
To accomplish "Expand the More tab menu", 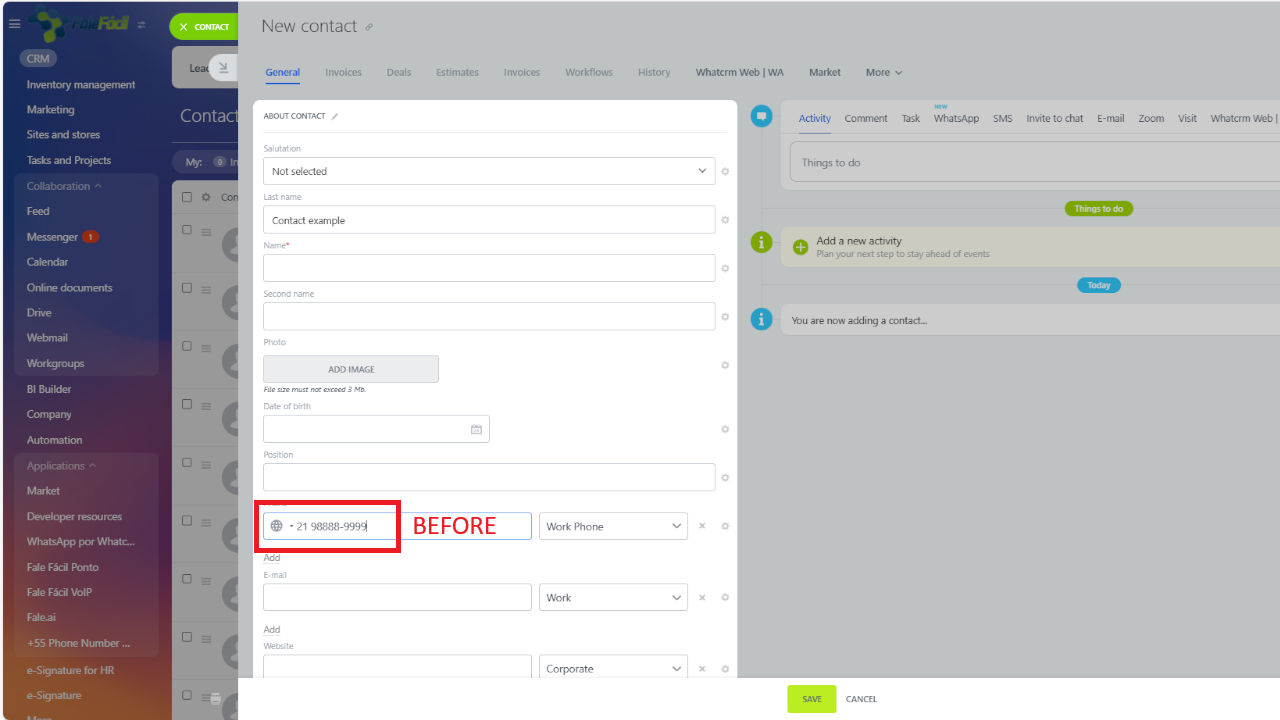I will 883,72.
